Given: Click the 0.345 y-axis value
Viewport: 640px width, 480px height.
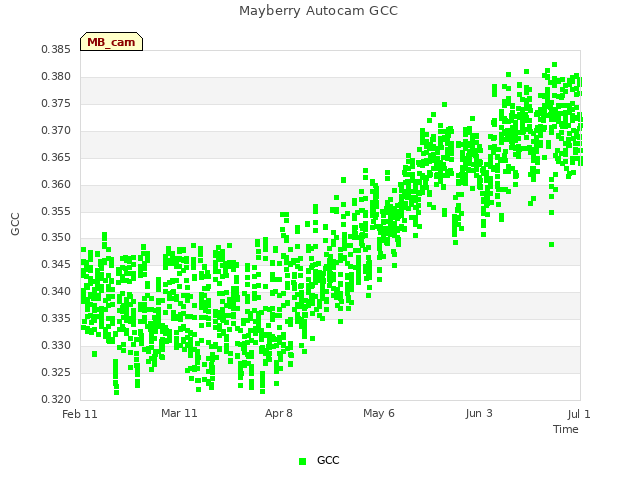Looking at the screenshot, I should pyautogui.click(x=56, y=264).
